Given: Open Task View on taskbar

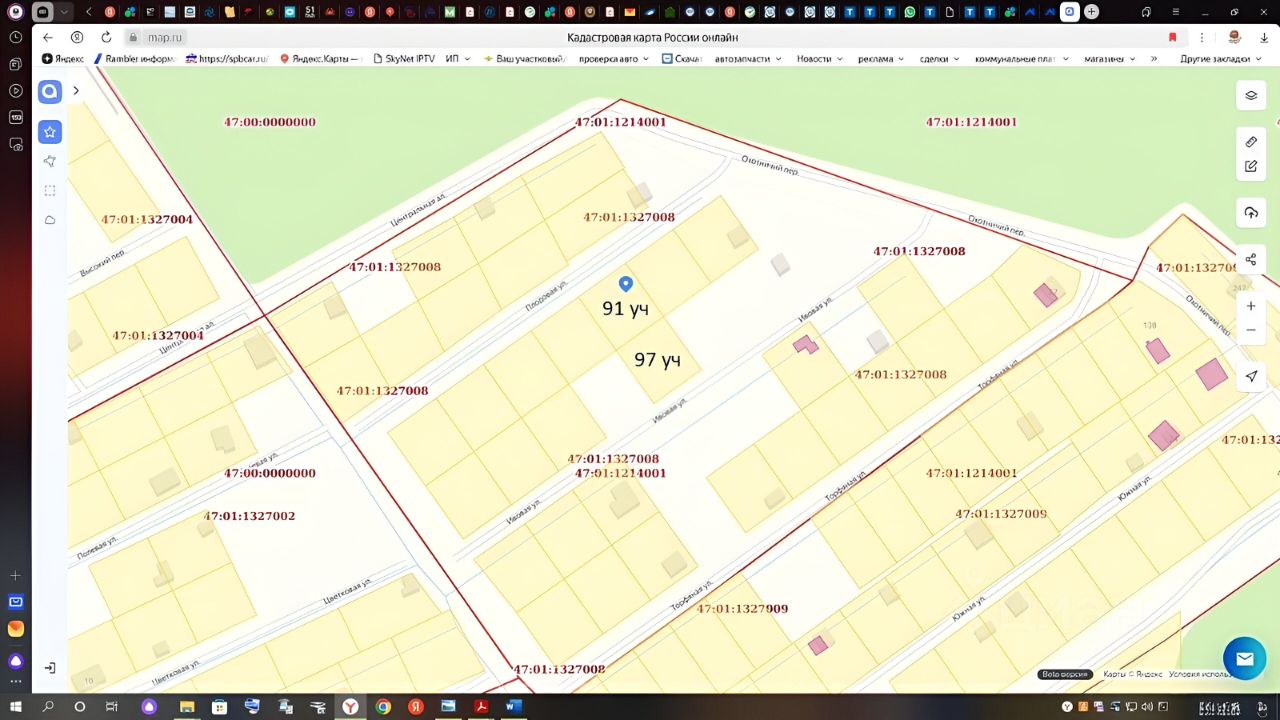Looking at the screenshot, I should [x=112, y=707].
